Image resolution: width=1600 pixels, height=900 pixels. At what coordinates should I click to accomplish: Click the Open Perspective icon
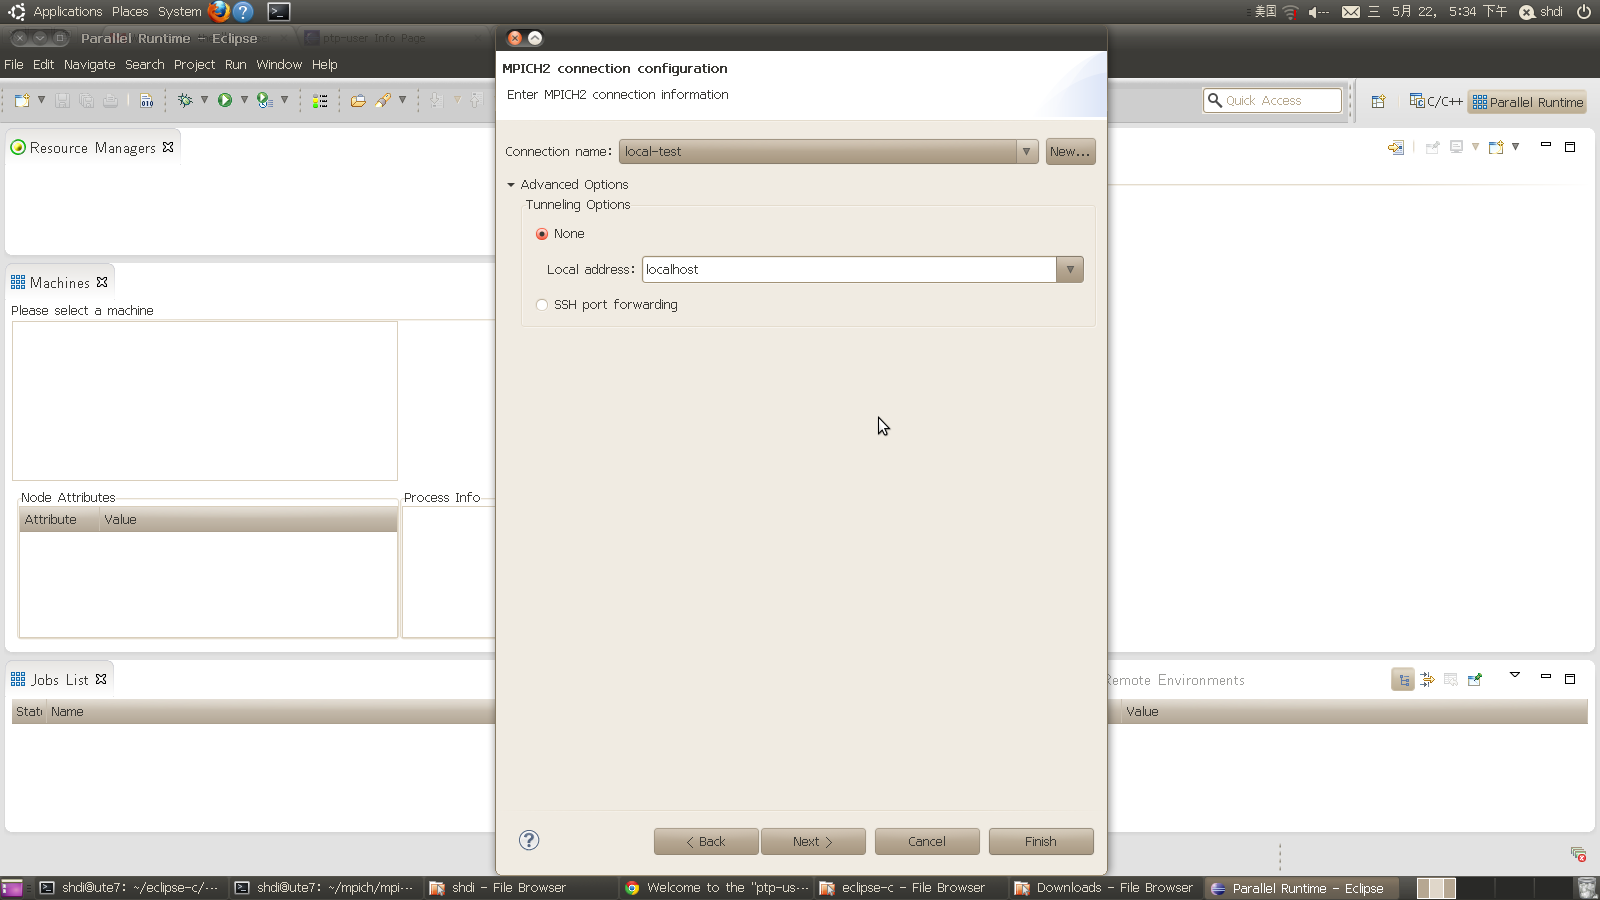[1378, 101]
